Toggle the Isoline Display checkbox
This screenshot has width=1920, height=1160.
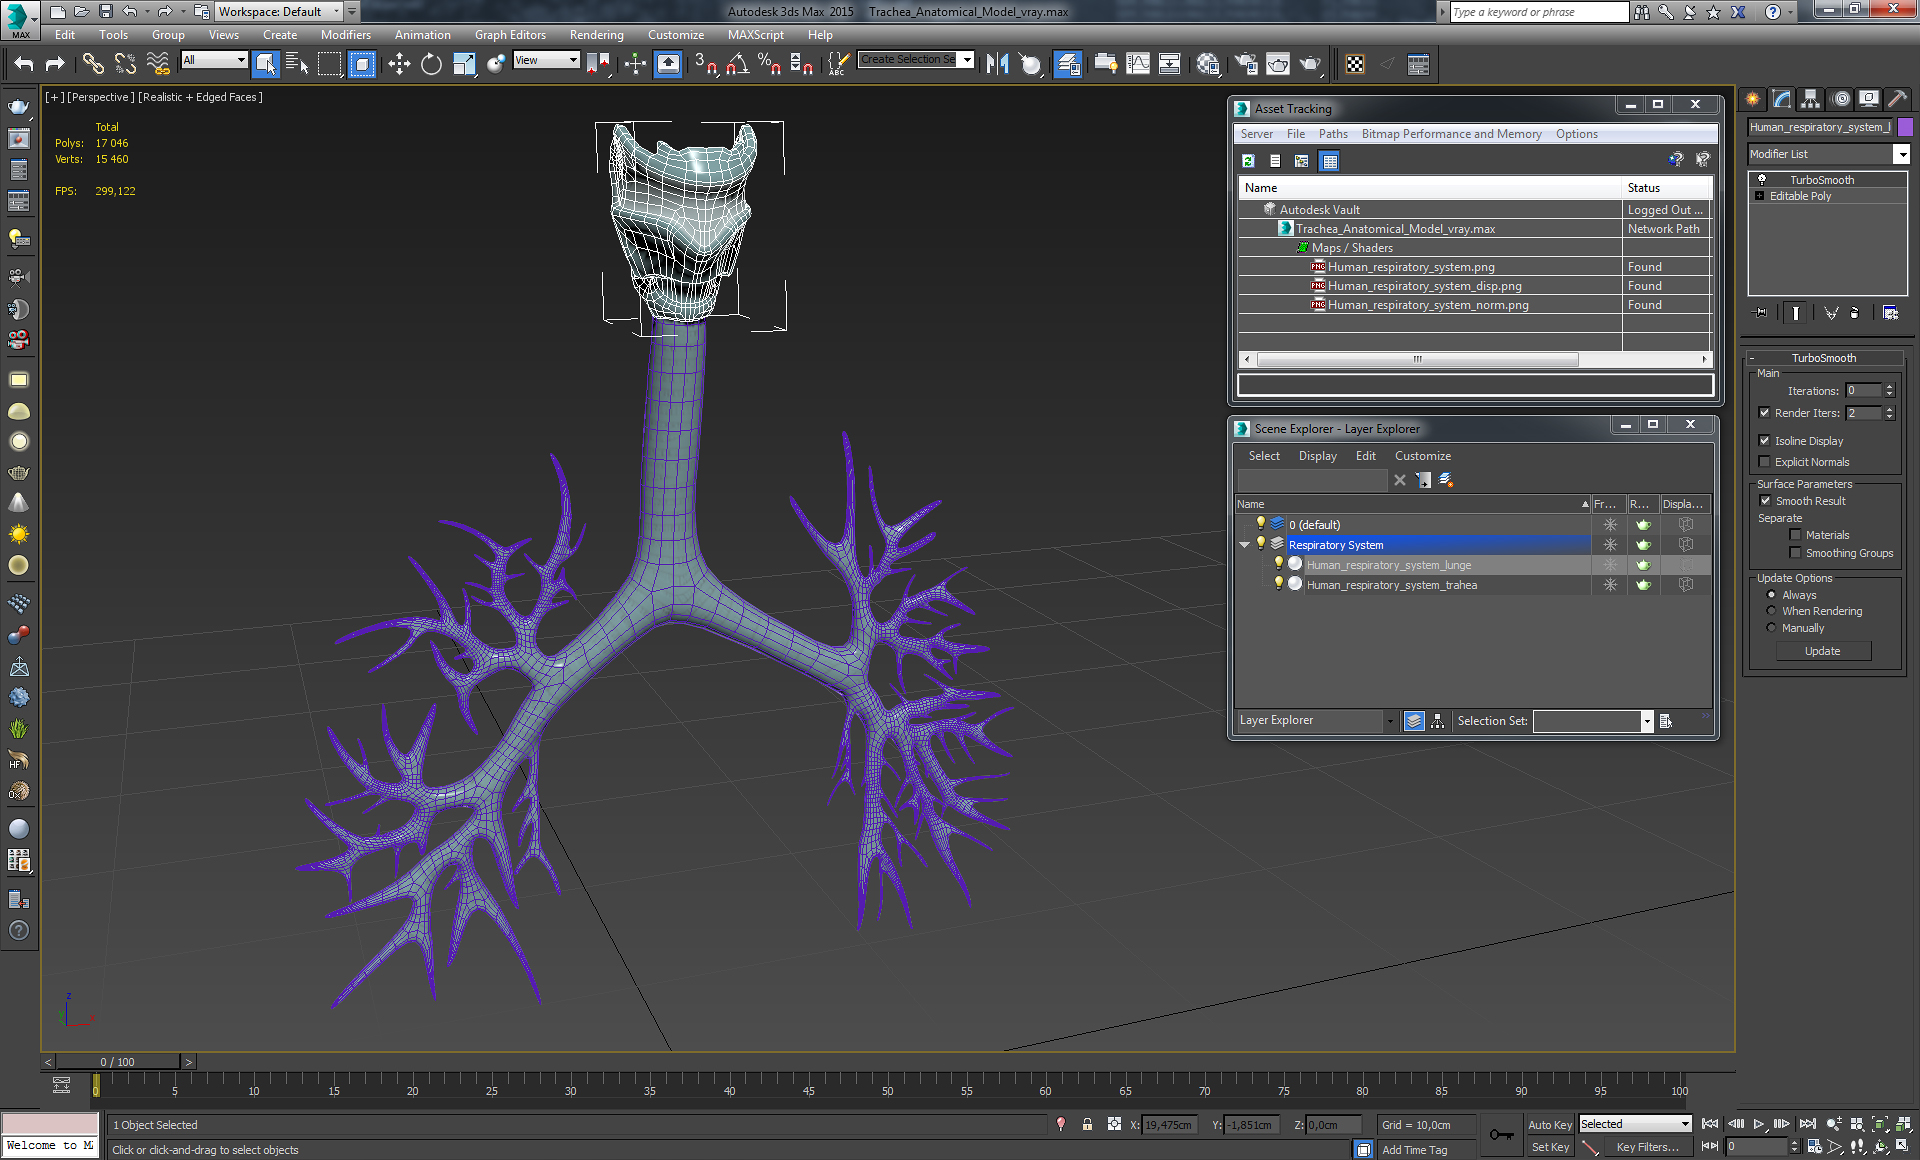[x=1765, y=441]
